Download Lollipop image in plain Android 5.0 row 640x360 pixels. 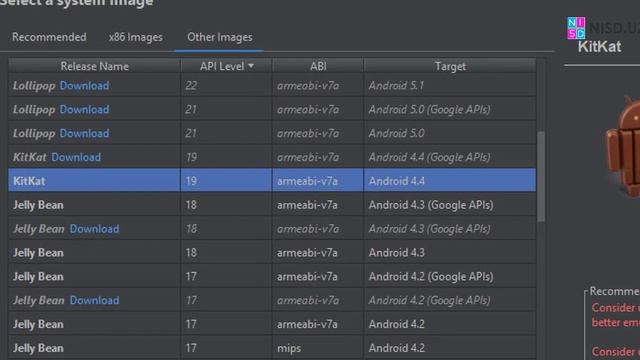coord(84,133)
